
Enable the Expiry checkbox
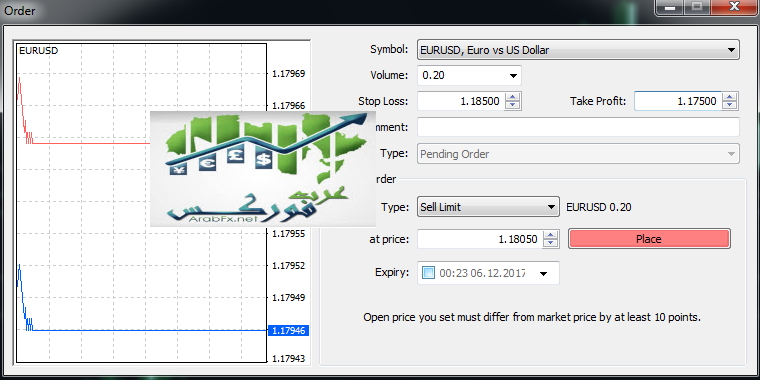click(428, 273)
